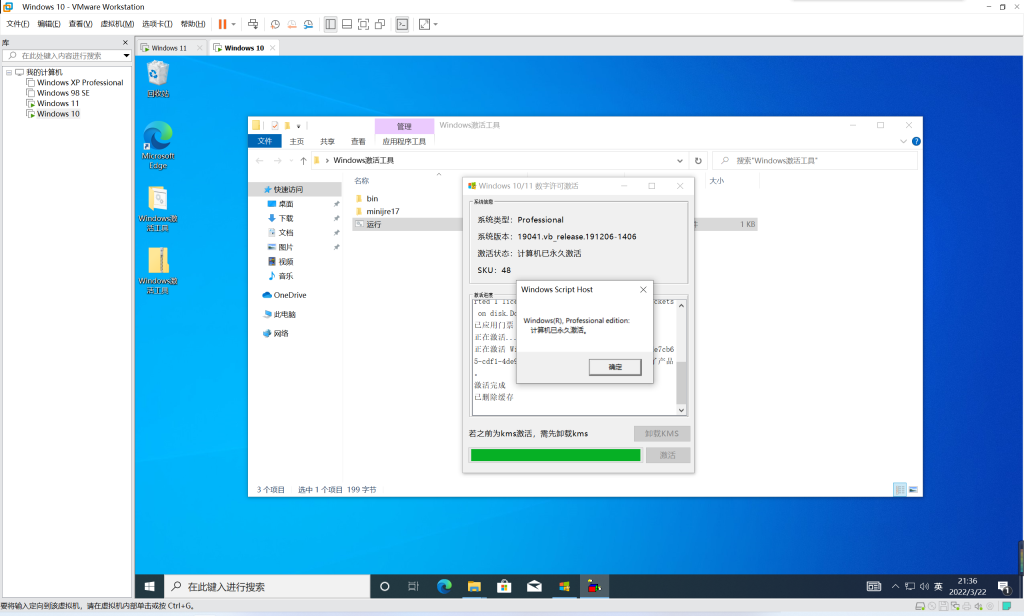The image size is (1024, 616).
Task: Sort files by the 名称 column header
Action: [x=362, y=181]
